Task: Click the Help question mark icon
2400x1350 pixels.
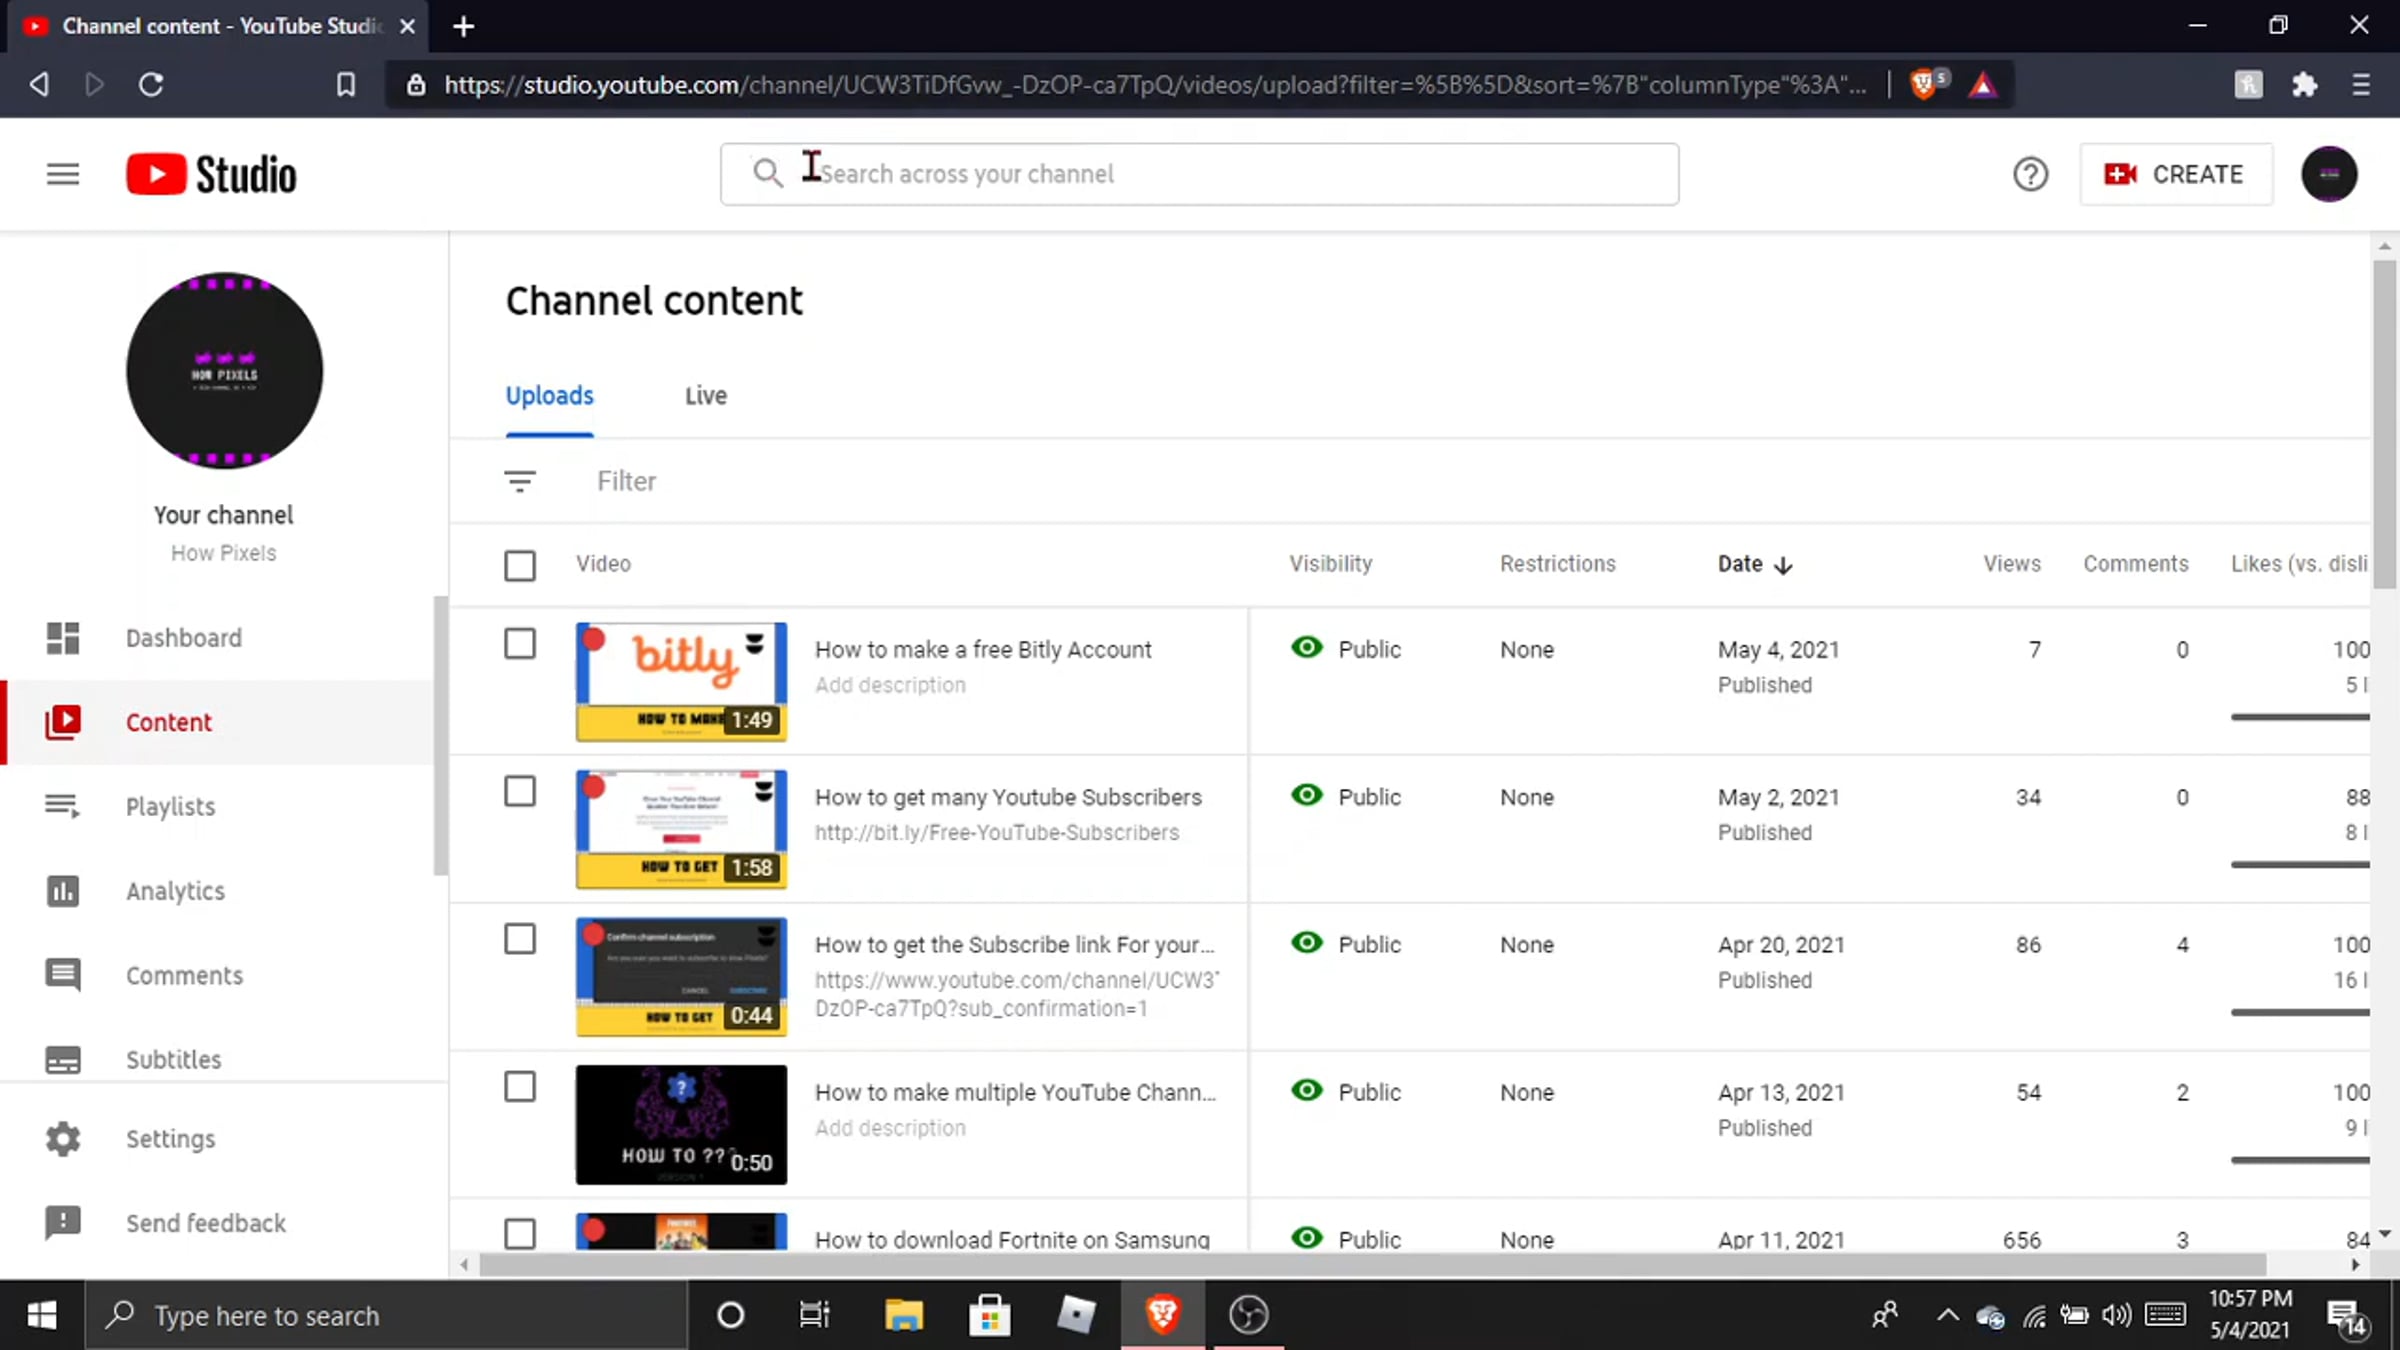Action: click(x=2030, y=174)
